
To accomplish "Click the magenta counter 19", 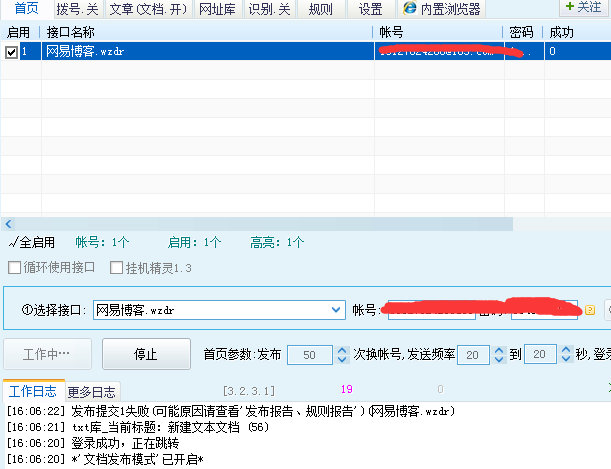I will pyautogui.click(x=346, y=389).
